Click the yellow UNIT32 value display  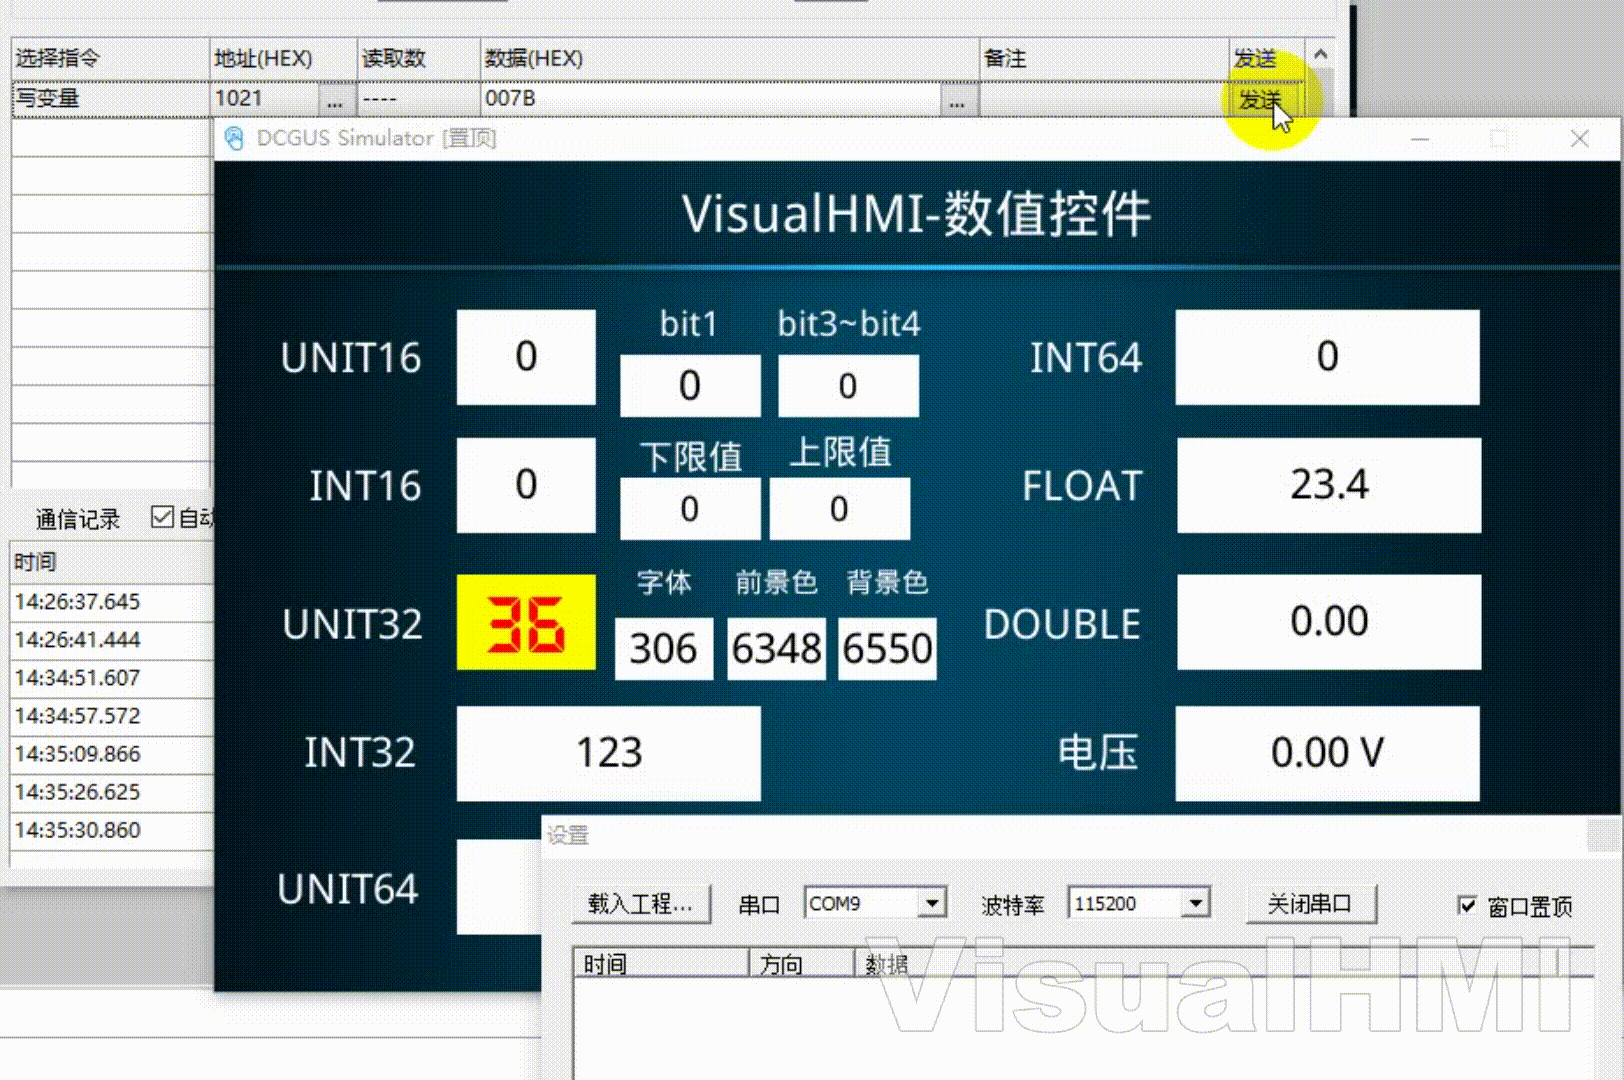pyautogui.click(x=526, y=622)
